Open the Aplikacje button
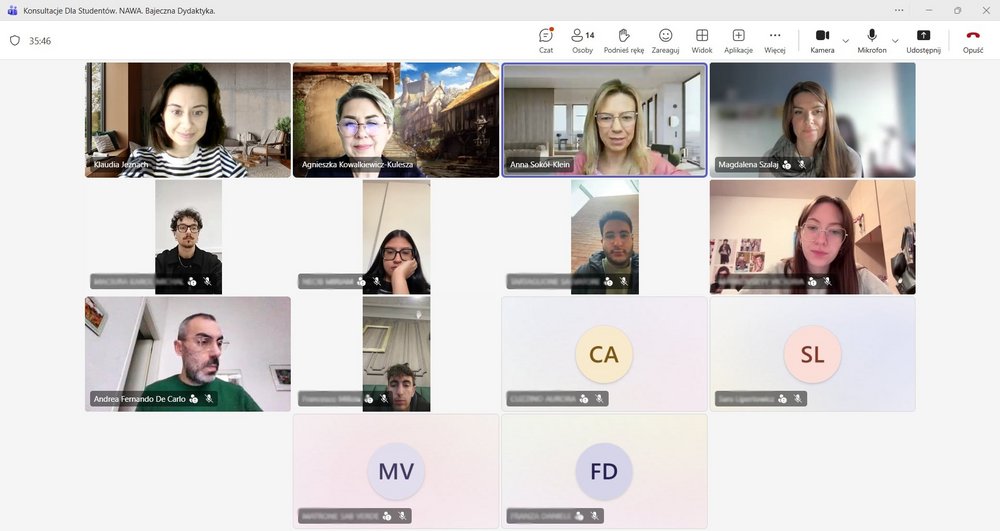Viewport: 1000px width, 531px height. click(x=739, y=41)
